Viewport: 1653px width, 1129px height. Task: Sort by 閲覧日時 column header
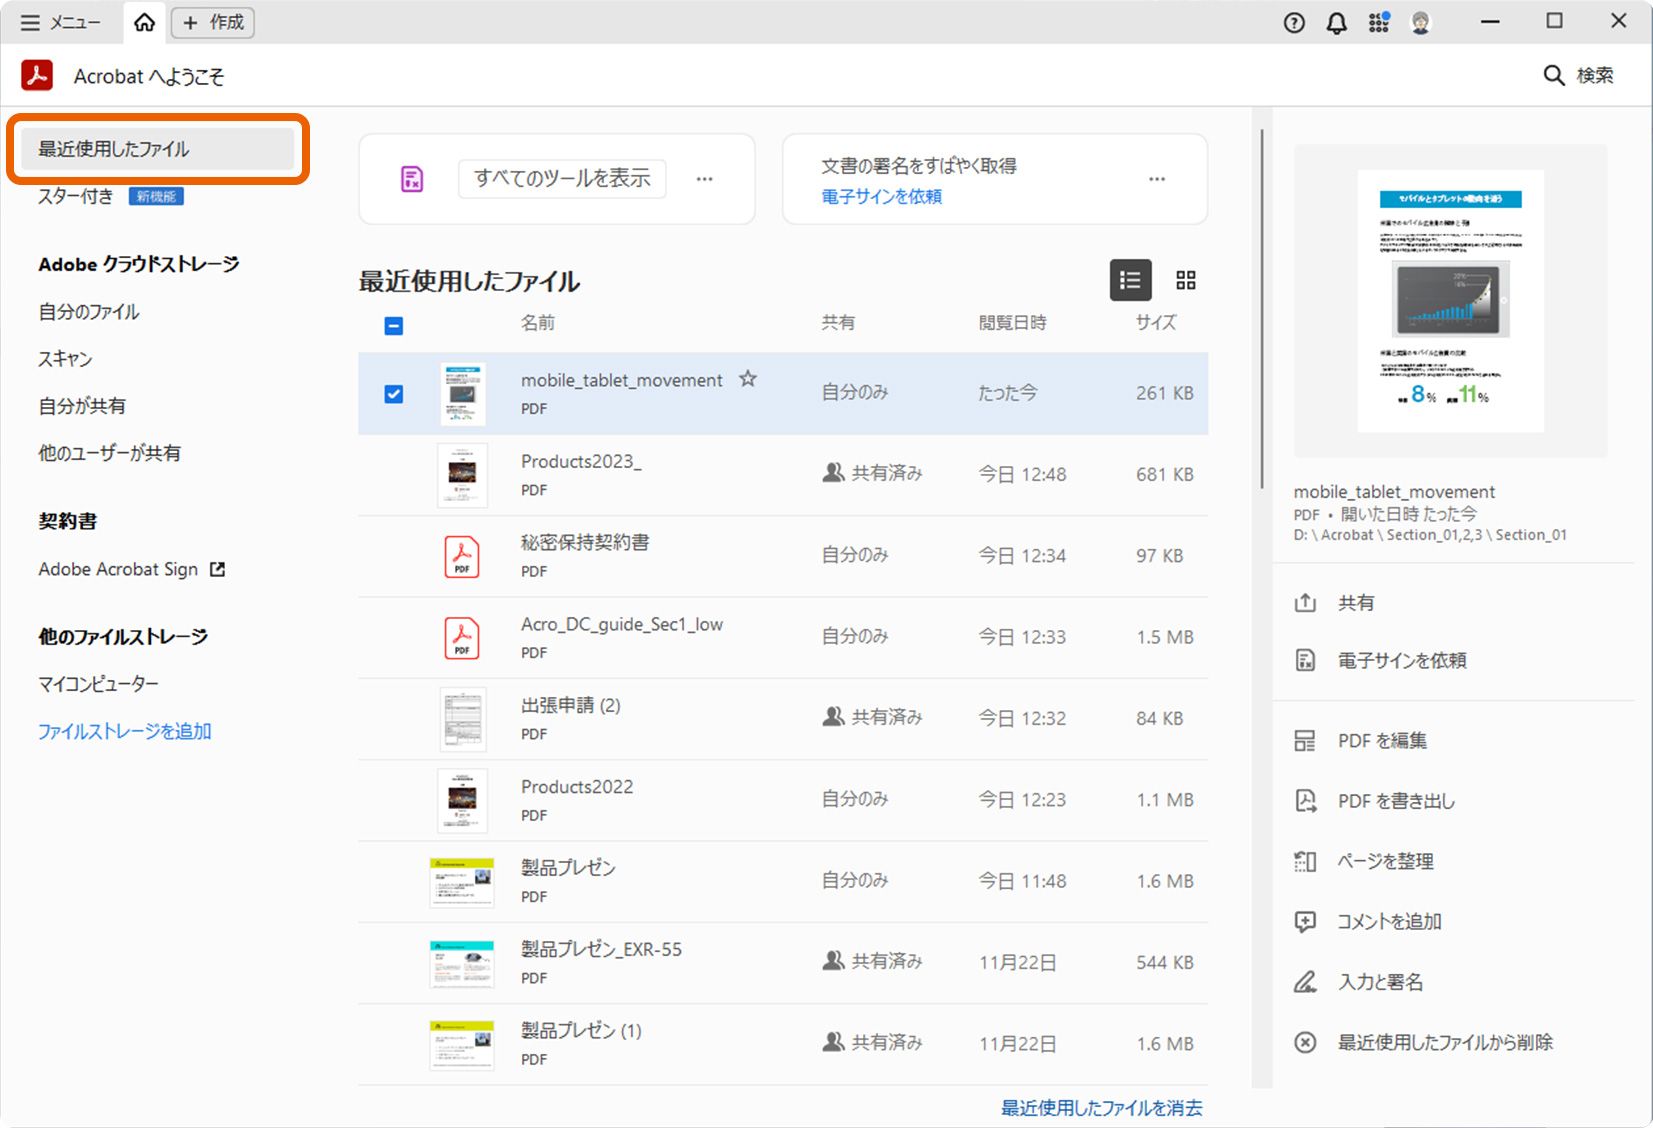[1012, 323]
